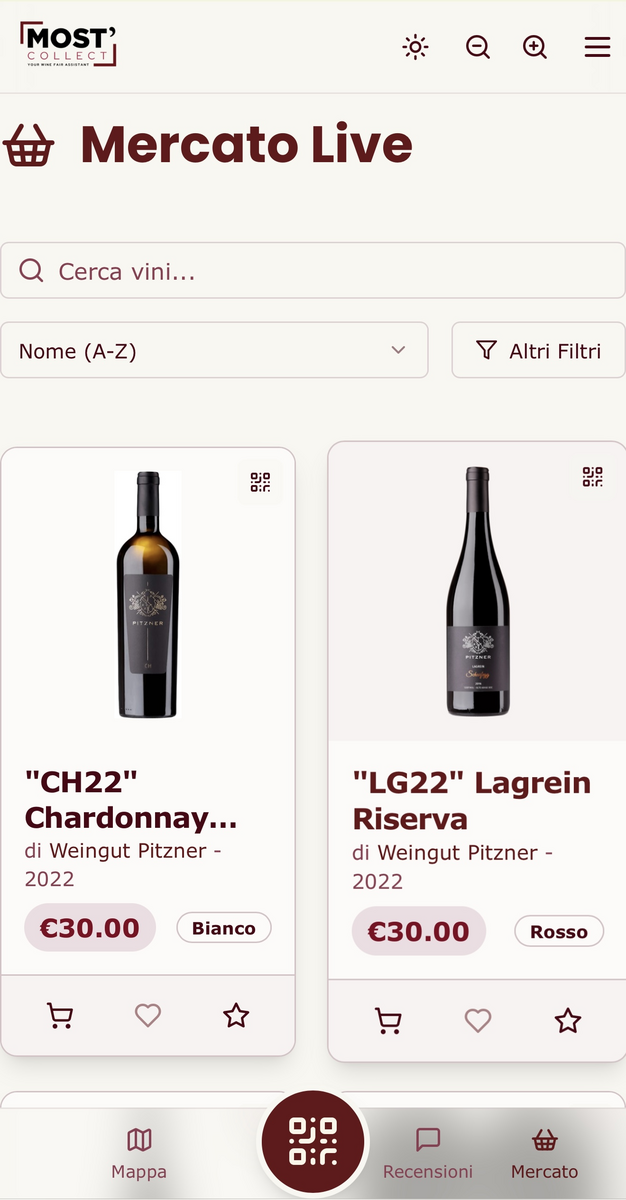Viewport: 626px width, 1200px height.
Task: Open the Mappa tab
Action: click(139, 1153)
